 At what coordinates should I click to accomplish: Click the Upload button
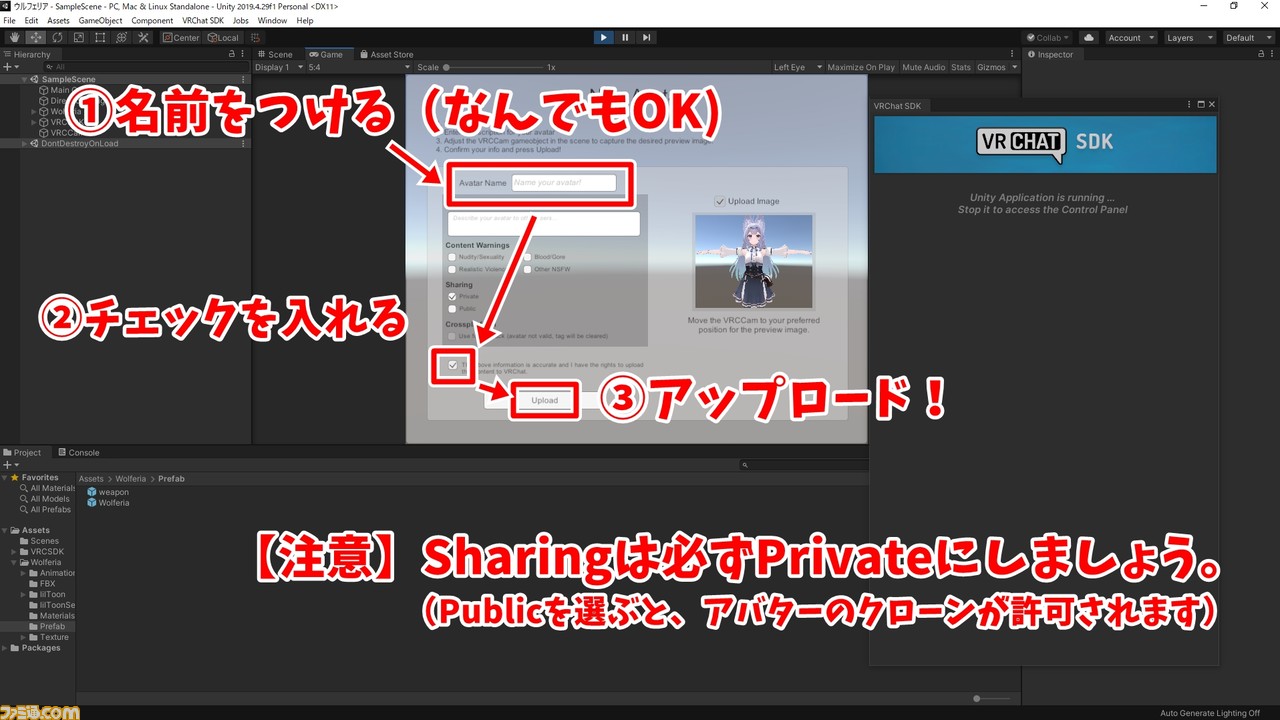click(545, 400)
